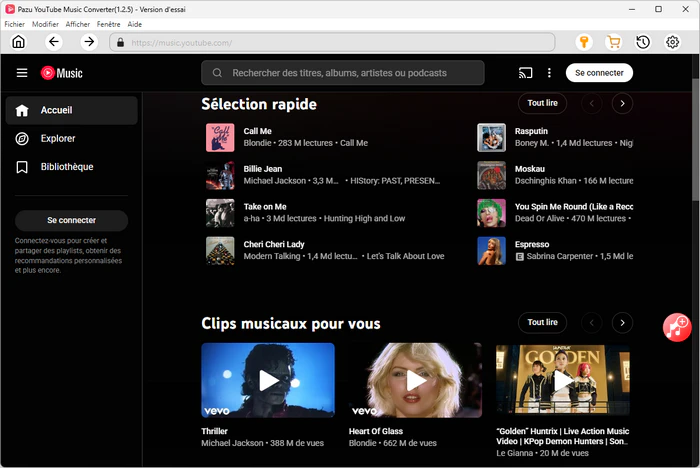700x468 pixels.
Task: Open the Aide menu
Action: (134, 24)
